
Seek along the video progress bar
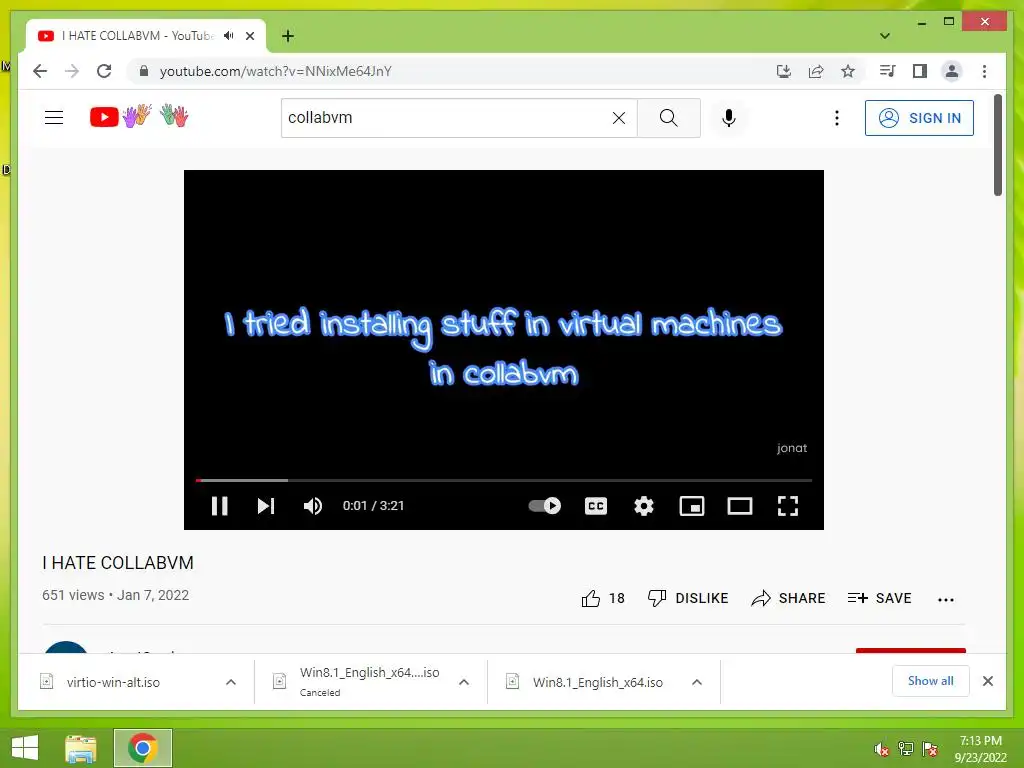(x=504, y=480)
